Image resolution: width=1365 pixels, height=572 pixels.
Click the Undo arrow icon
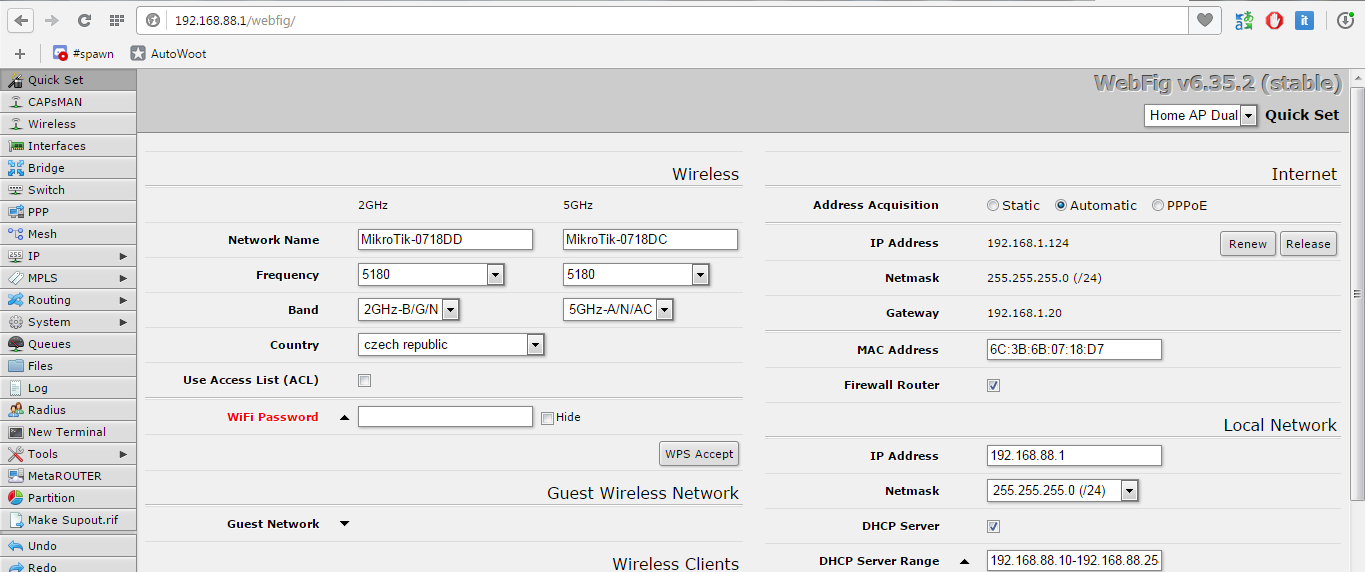tap(15, 546)
